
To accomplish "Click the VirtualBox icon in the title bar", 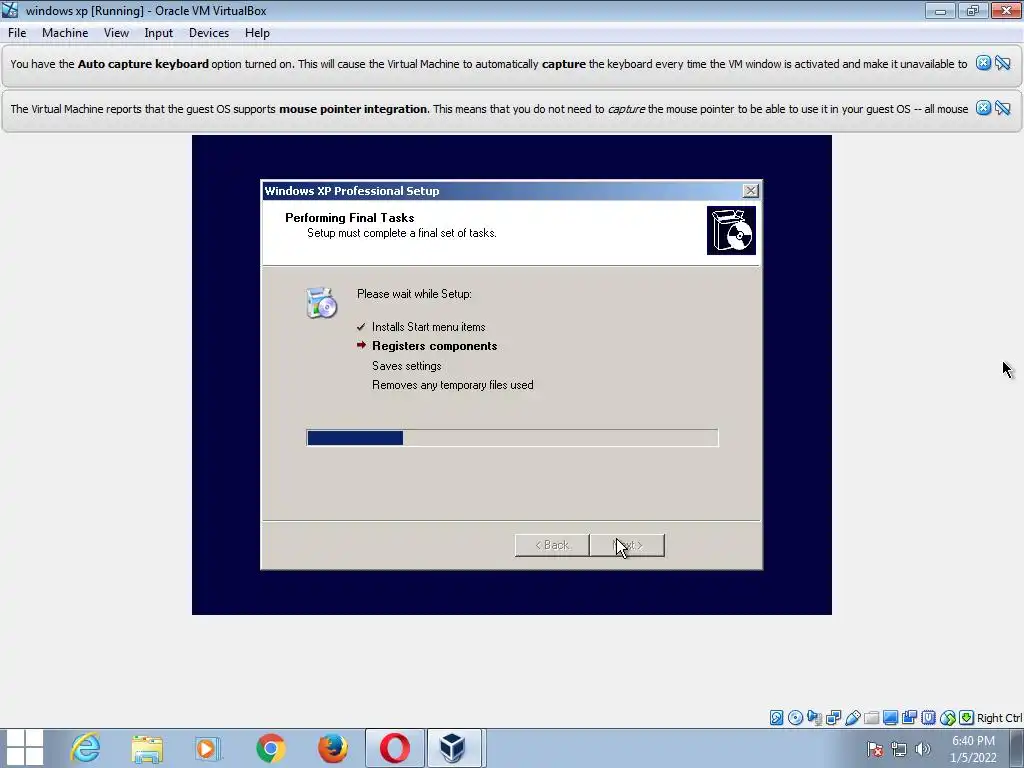I will [10, 10].
